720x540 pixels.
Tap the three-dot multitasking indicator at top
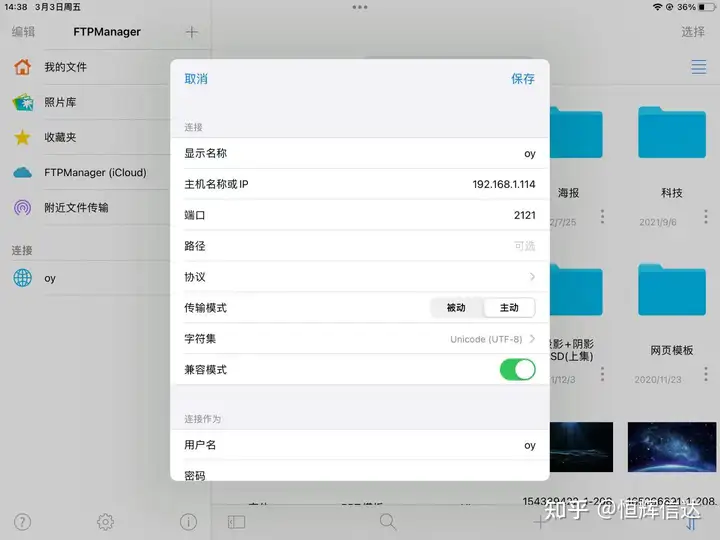click(360, 7)
